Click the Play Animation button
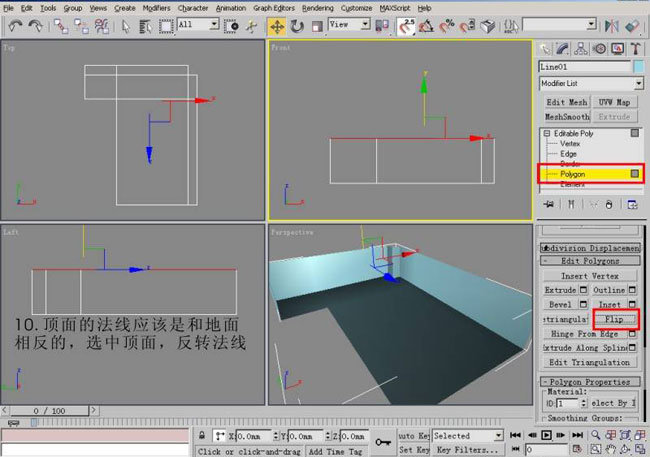This screenshot has height=457, width=650. 546,436
